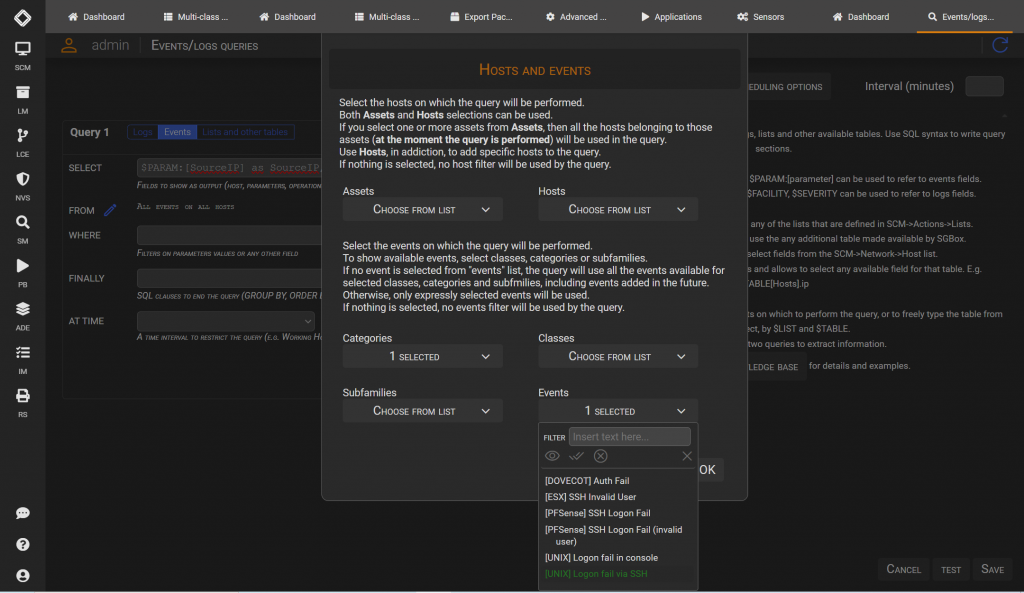
Task: Toggle show selected only eye icon
Action: [x=552, y=456]
